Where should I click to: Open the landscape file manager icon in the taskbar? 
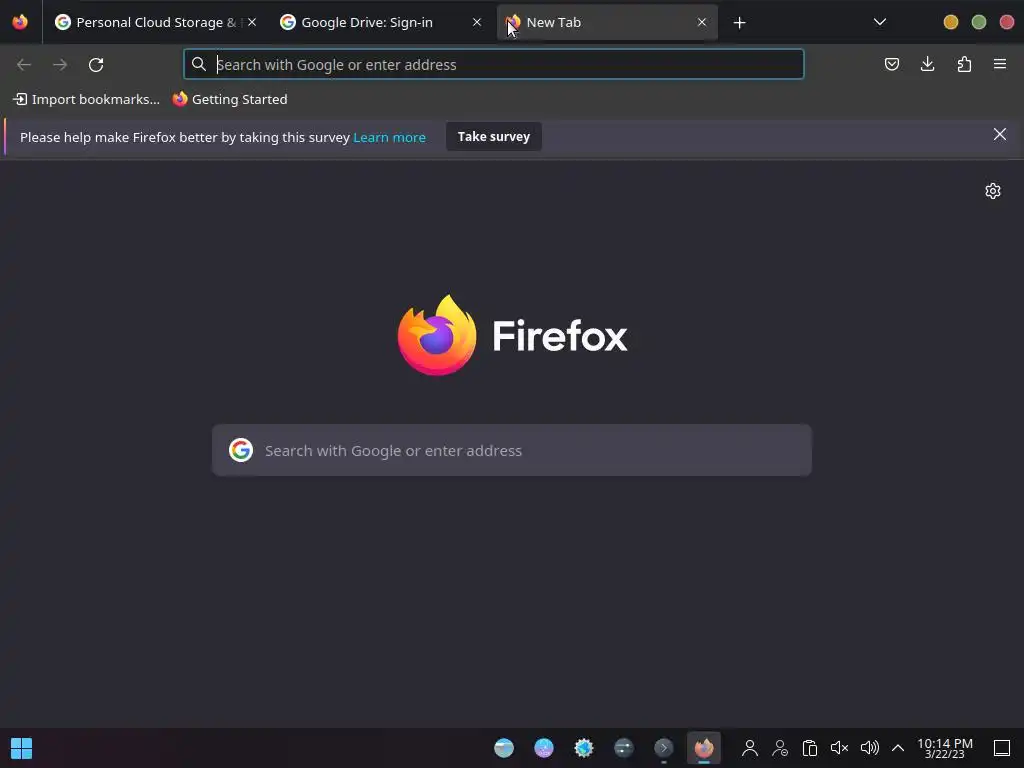pyautogui.click(x=504, y=748)
